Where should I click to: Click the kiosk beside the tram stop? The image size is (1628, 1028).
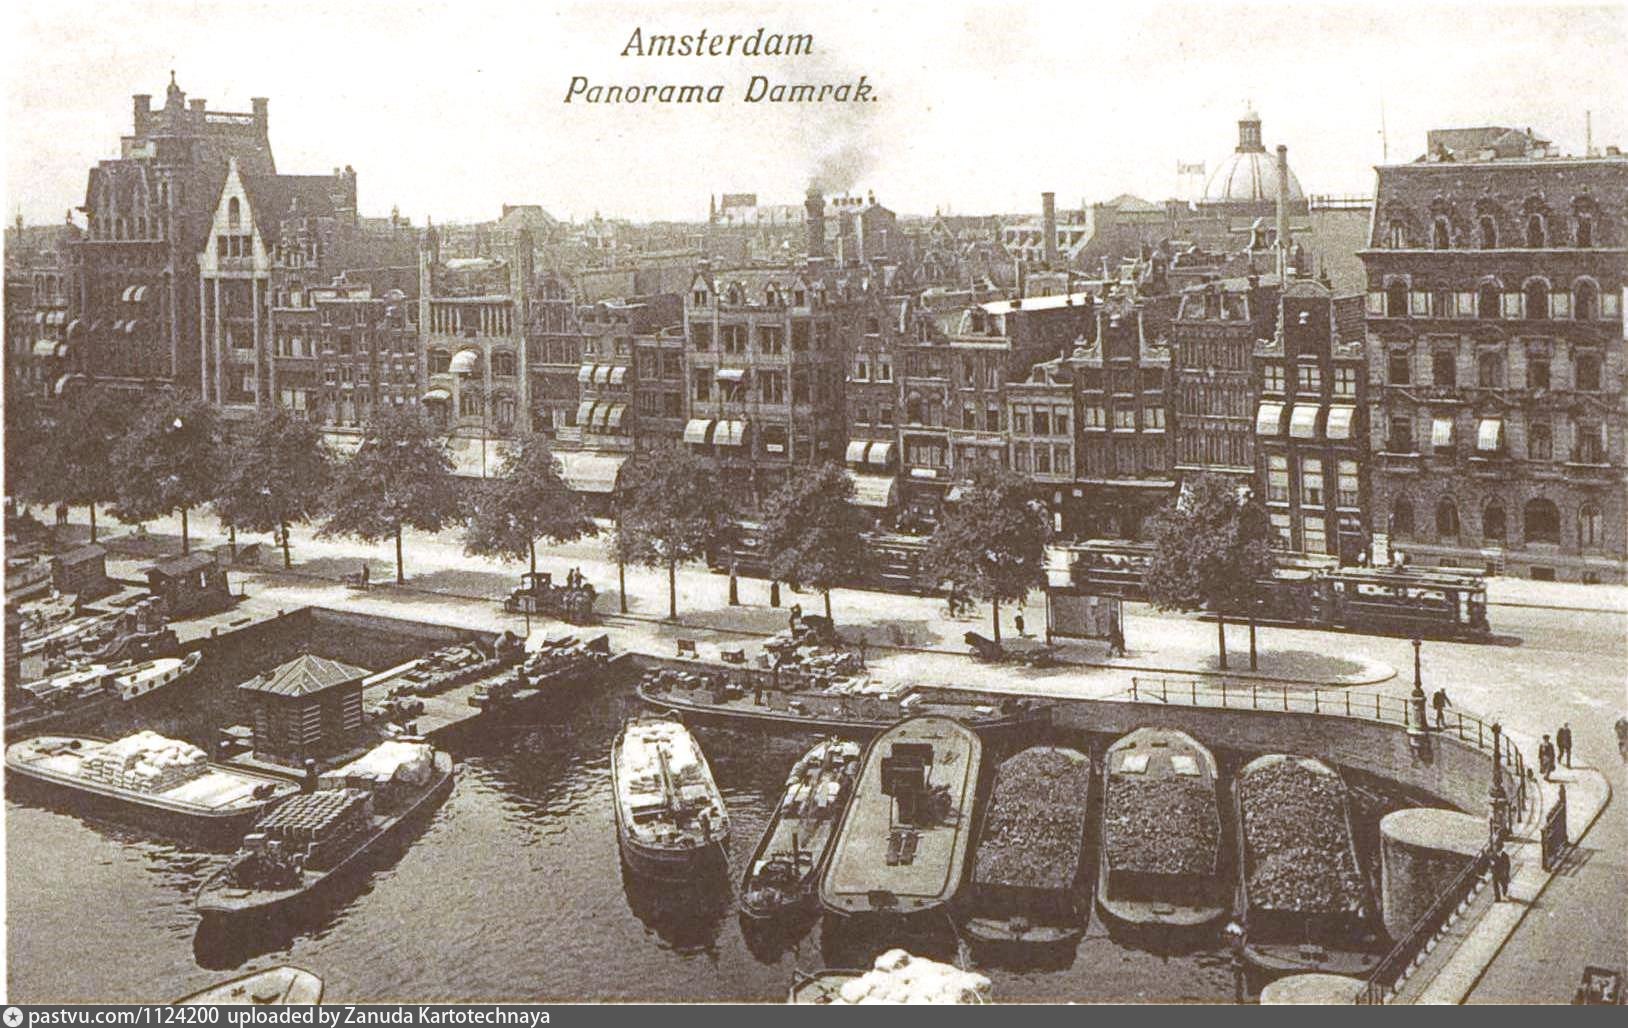click(x=1085, y=612)
